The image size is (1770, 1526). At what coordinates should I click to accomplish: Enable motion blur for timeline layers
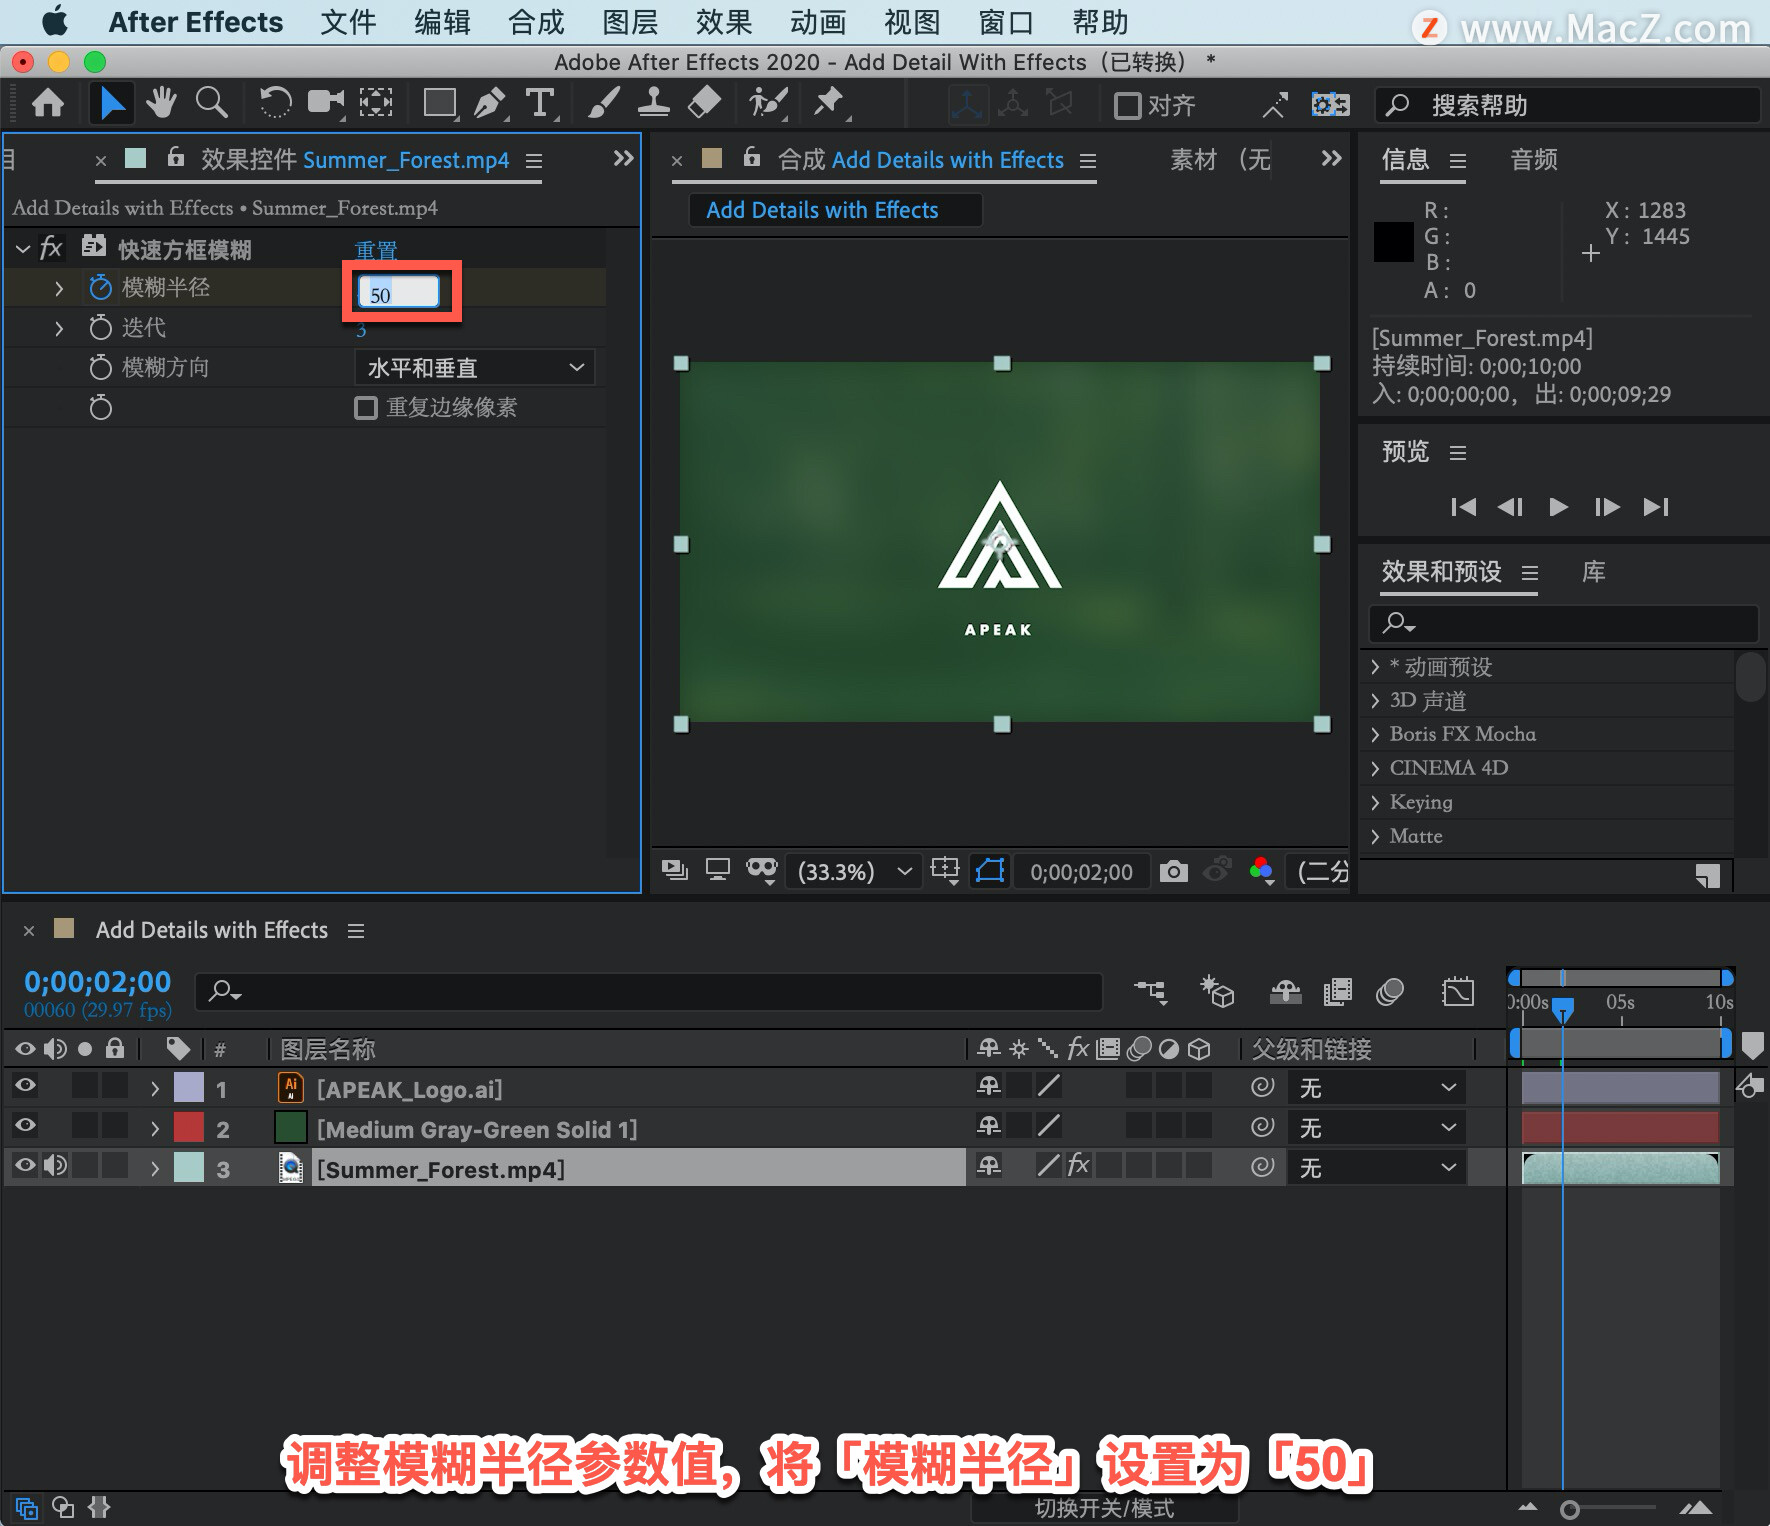tap(1390, 991)
